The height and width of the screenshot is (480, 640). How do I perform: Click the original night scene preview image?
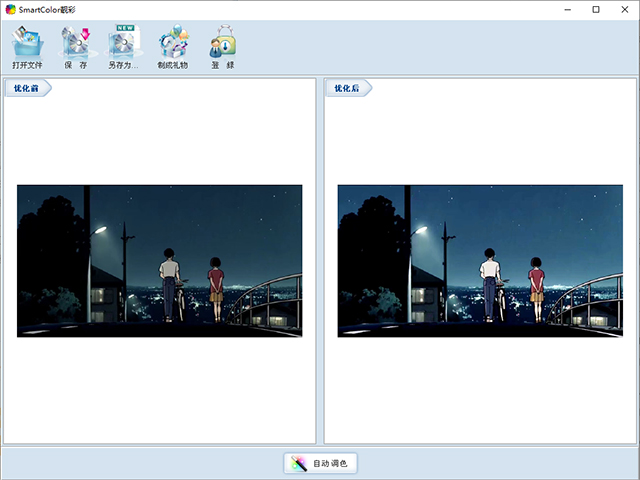pyautogui.click(x=160, y=261)
